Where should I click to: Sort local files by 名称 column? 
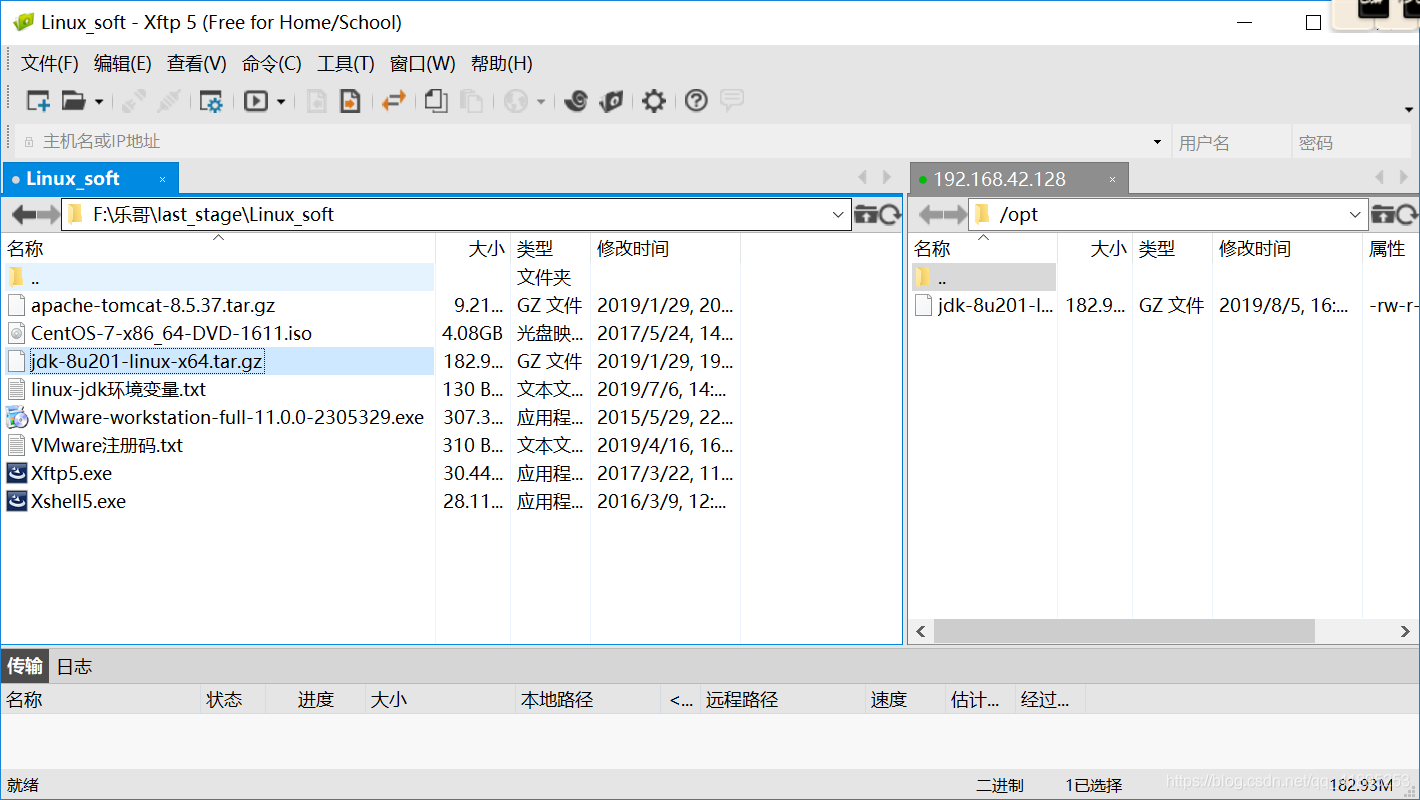(218, 248)
